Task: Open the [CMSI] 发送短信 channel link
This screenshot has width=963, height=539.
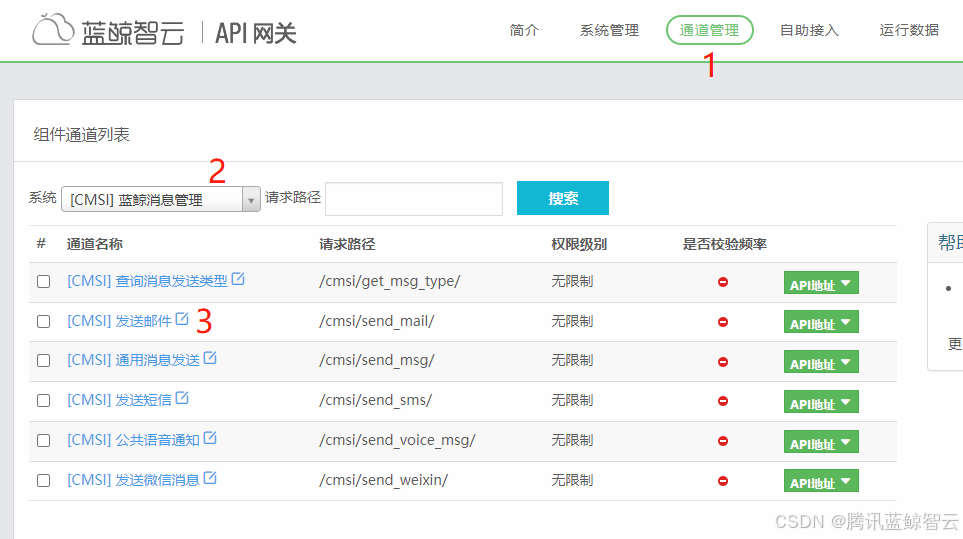Action: [119, 400]
